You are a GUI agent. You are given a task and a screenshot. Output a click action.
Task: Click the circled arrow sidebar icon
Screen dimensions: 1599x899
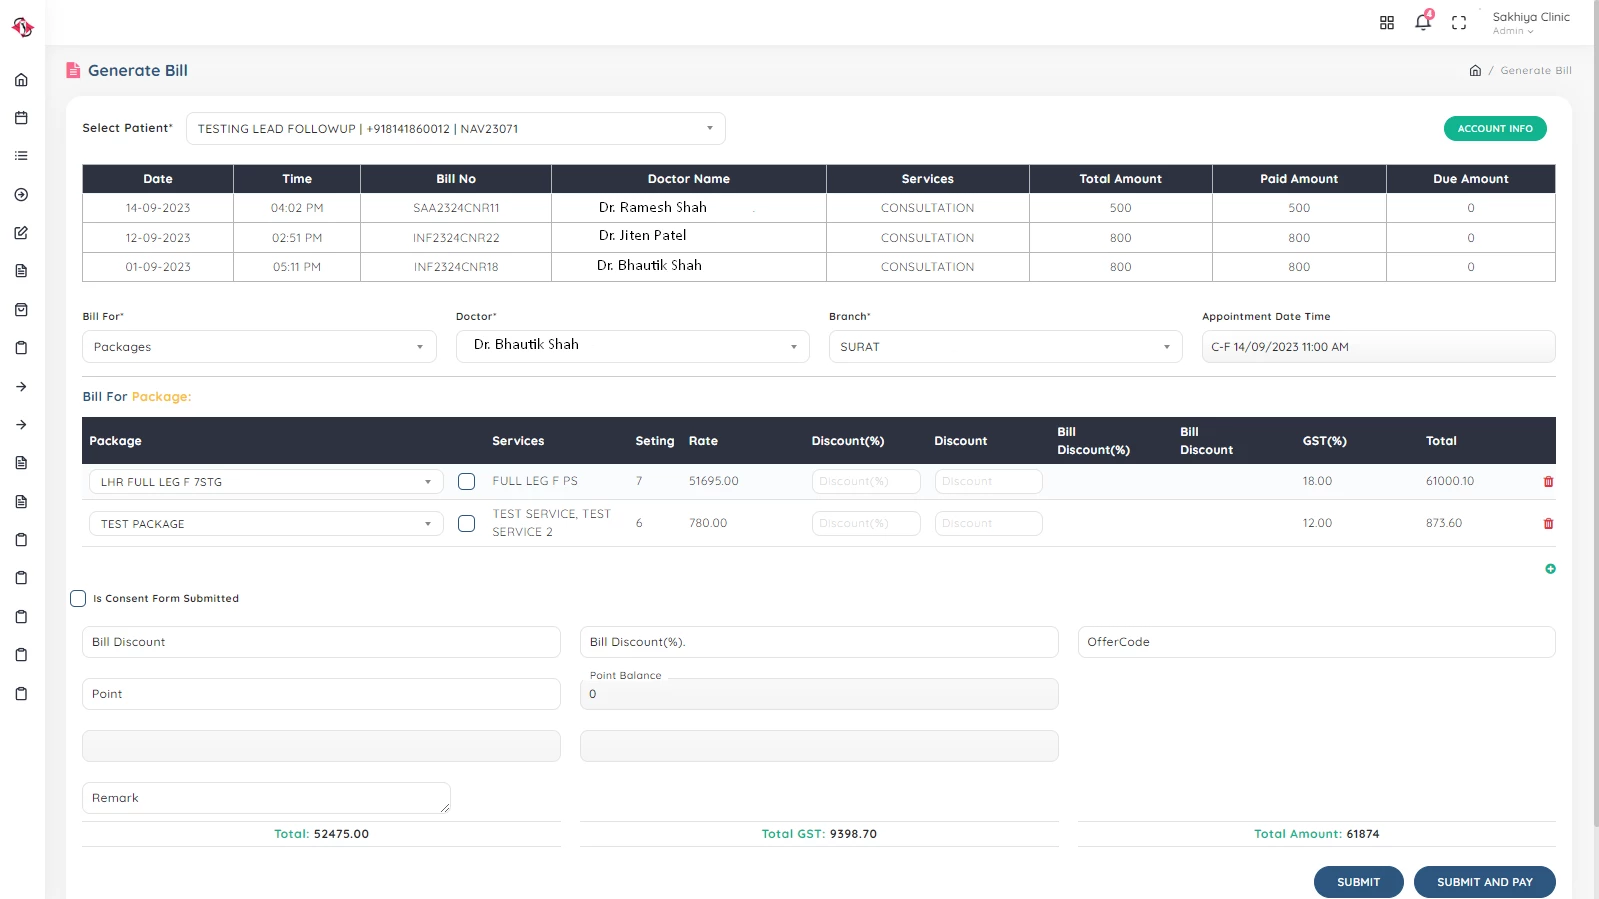pyautogui.click(x=21, y=195)
